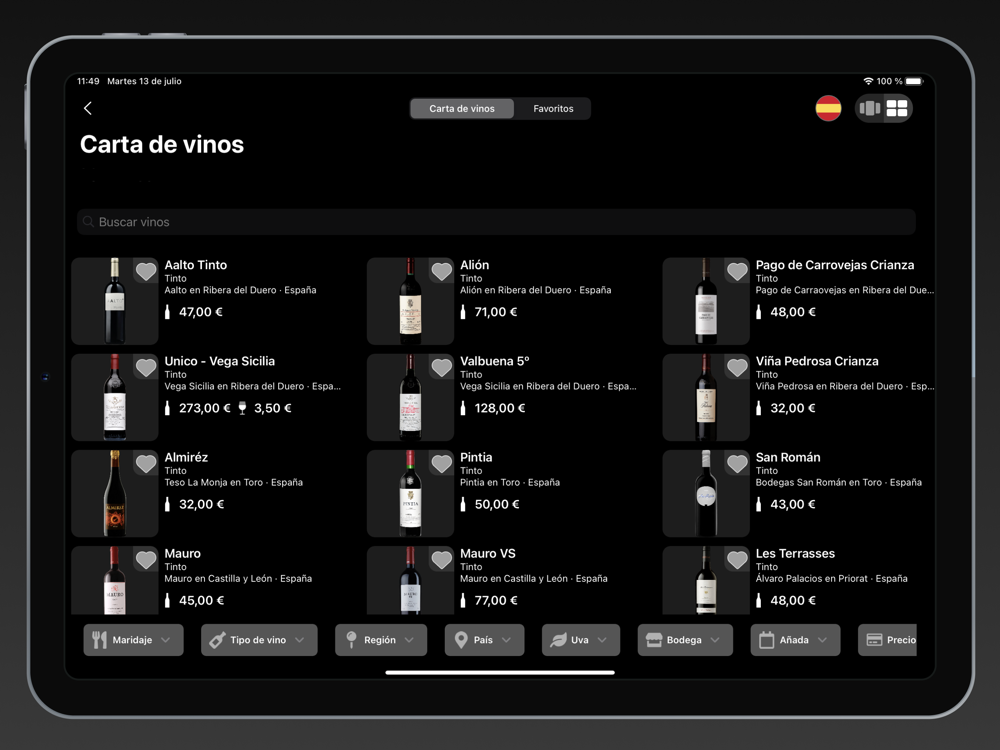Viewport: 1000px width, 750px height.
Task: Click the Aalto Tinto wine title
Action: (x=196, y=265)
